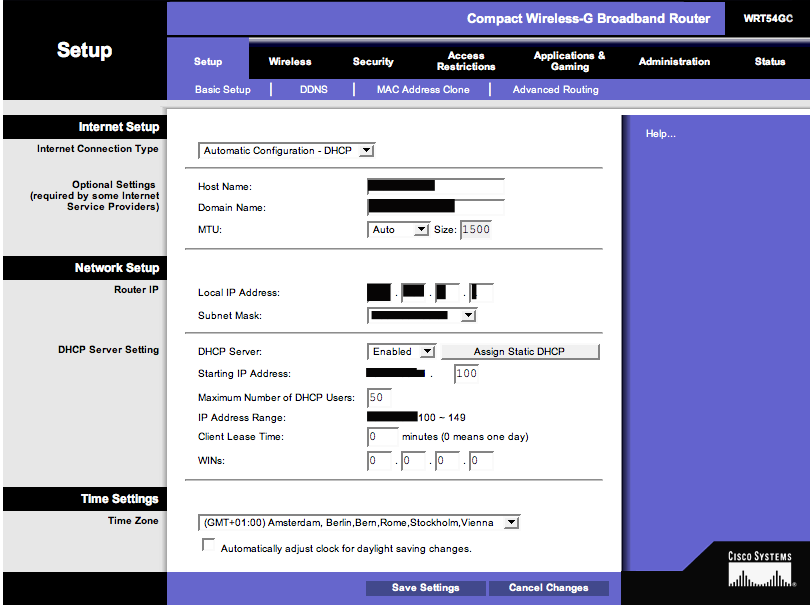810x613 pixels.
Task: Click the Starting IP Address field showing 100
Action: click(x=466, y=373)
